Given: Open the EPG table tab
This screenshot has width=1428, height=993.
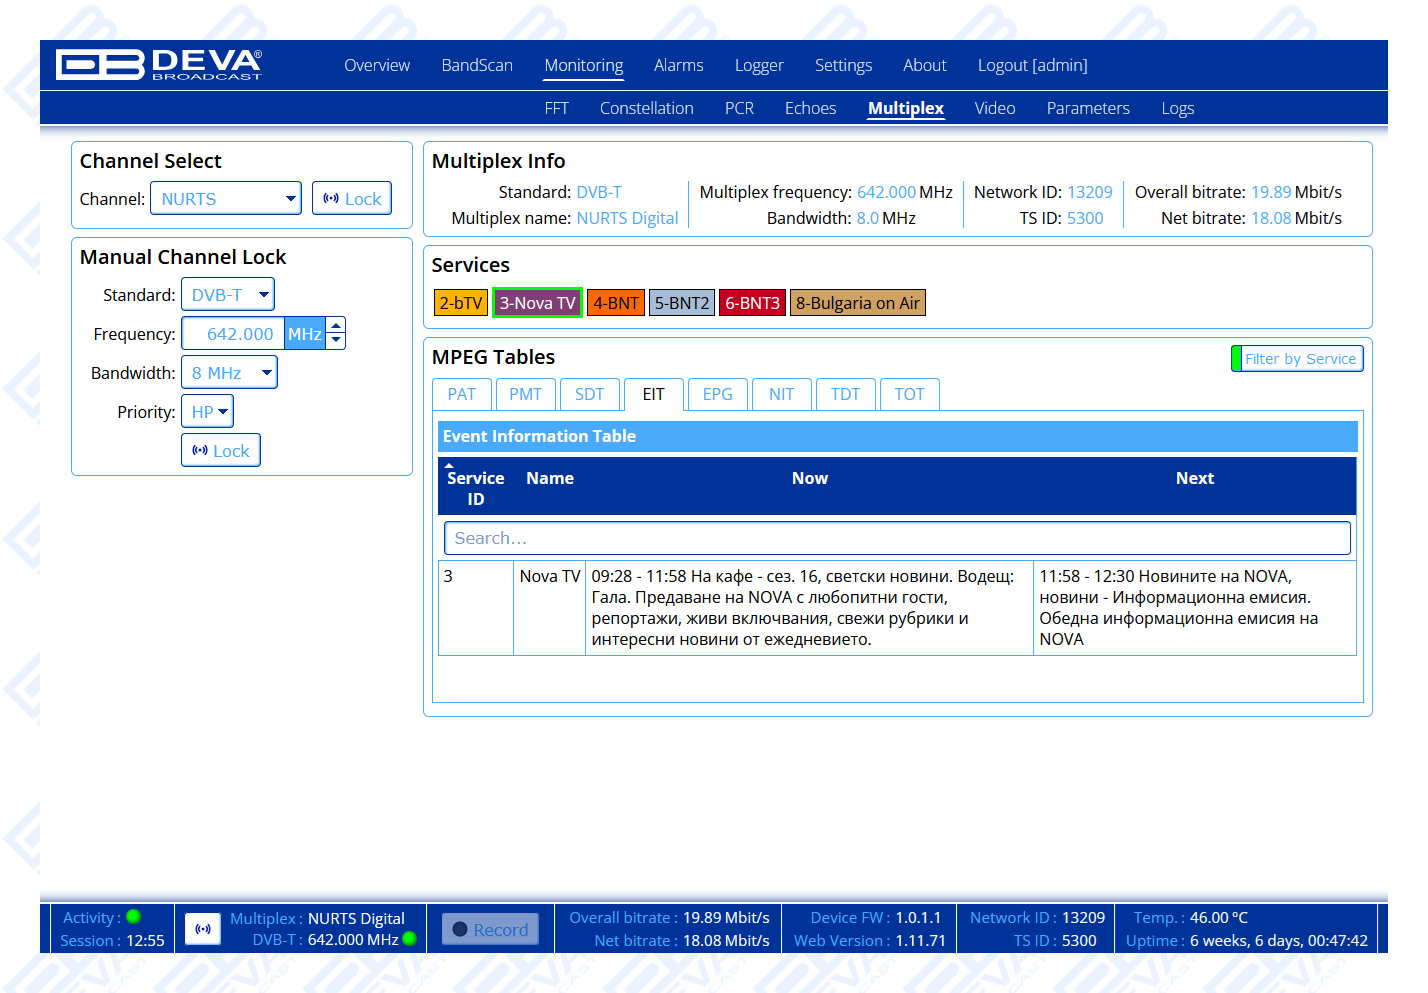Looking at the screenshot, I should coord(717,394).
